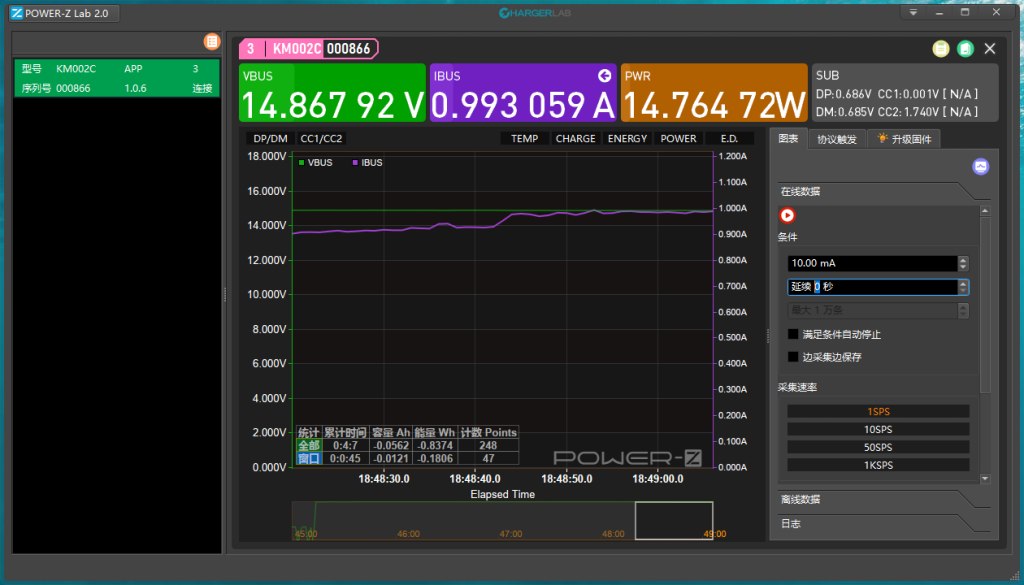The image size is (1024, 585).
Task: Click scroll-up arrow of the online data panel
Action: (985, 211)
